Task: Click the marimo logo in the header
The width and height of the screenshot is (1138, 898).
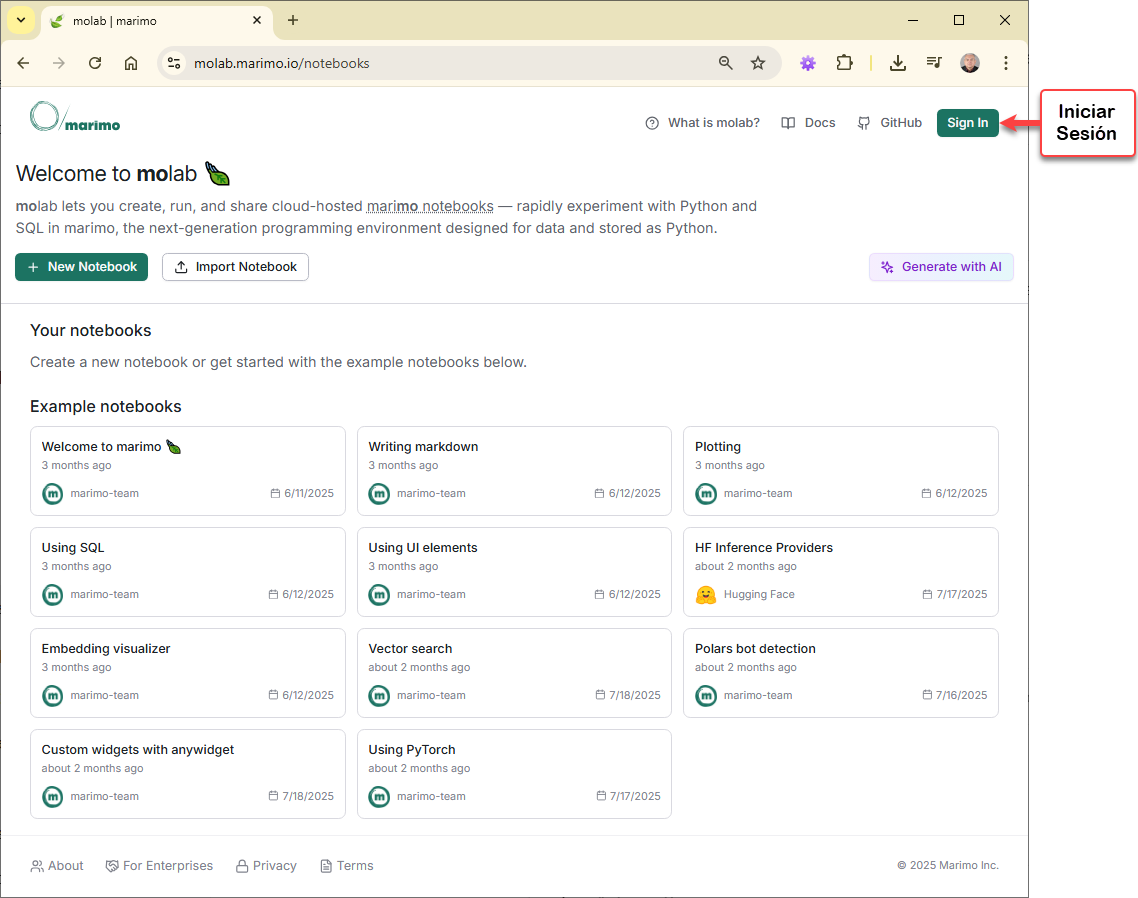Action: click(x=75, y=118)
